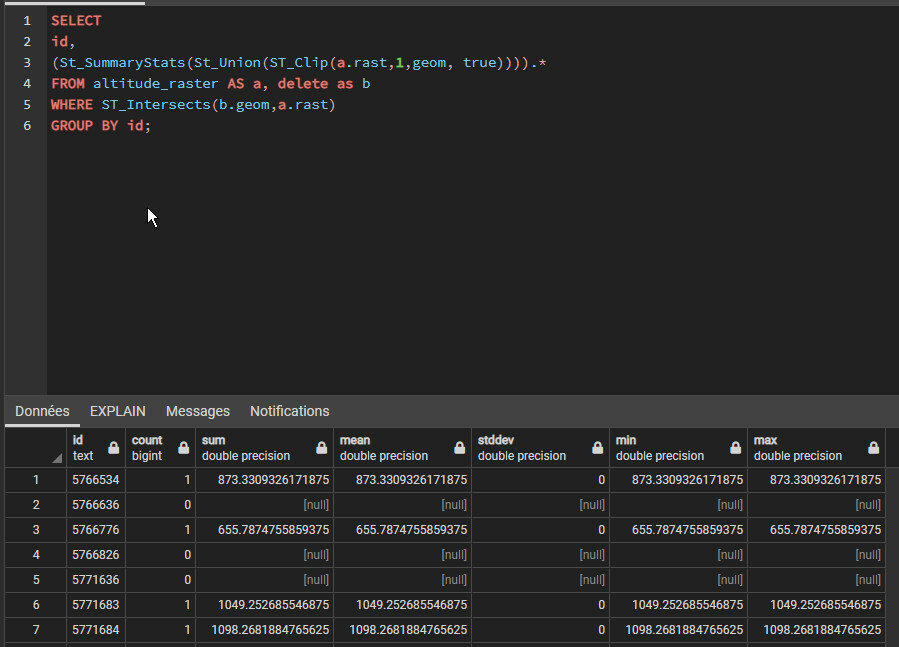Image resolution: width=899 pixels, height=647 pixels.
Task: Select row 6 by its row number
Action: point(36,605)
